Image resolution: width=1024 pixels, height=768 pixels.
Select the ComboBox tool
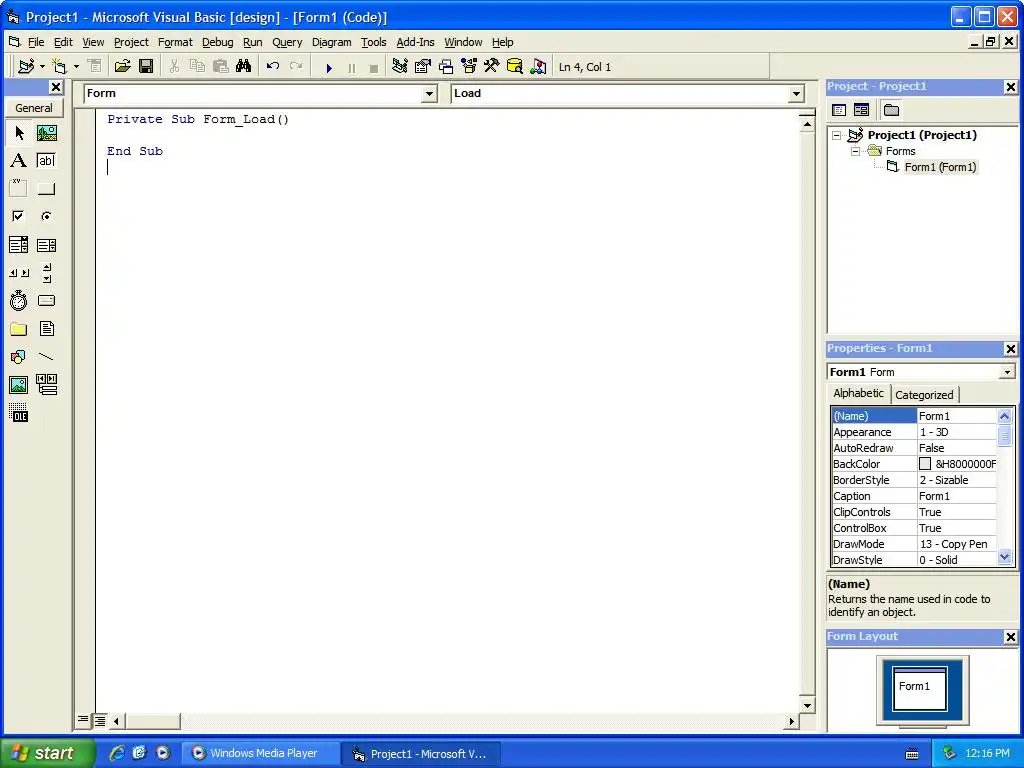pyautogui.click(x=19, y=245)
